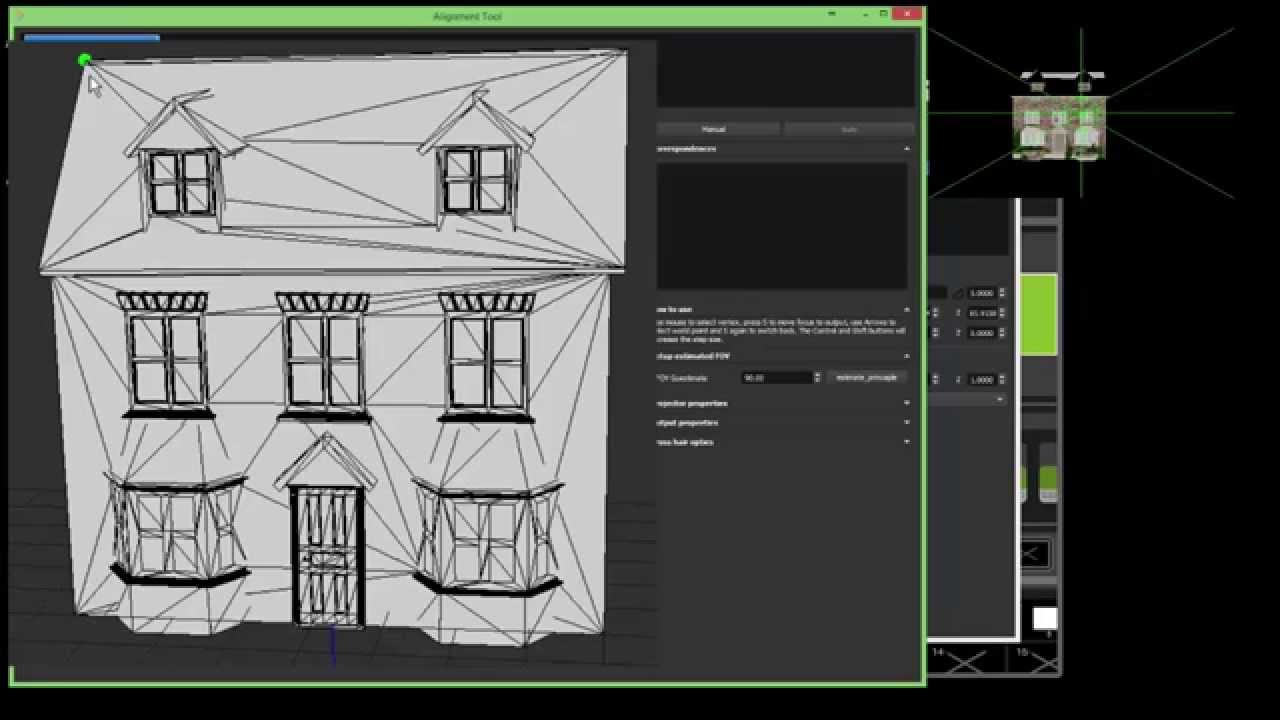Click the large green color swatch in the background window
The image size is (1280, 720).
[x=1038, y=314]
